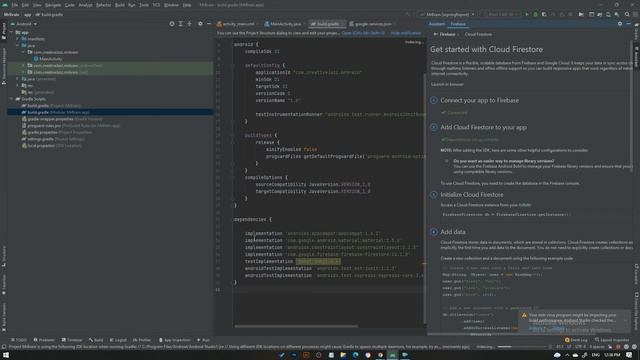Open the VCS menu
This screenshot has height=360, width=640.
pyautogui.click(x=156, y=5)
